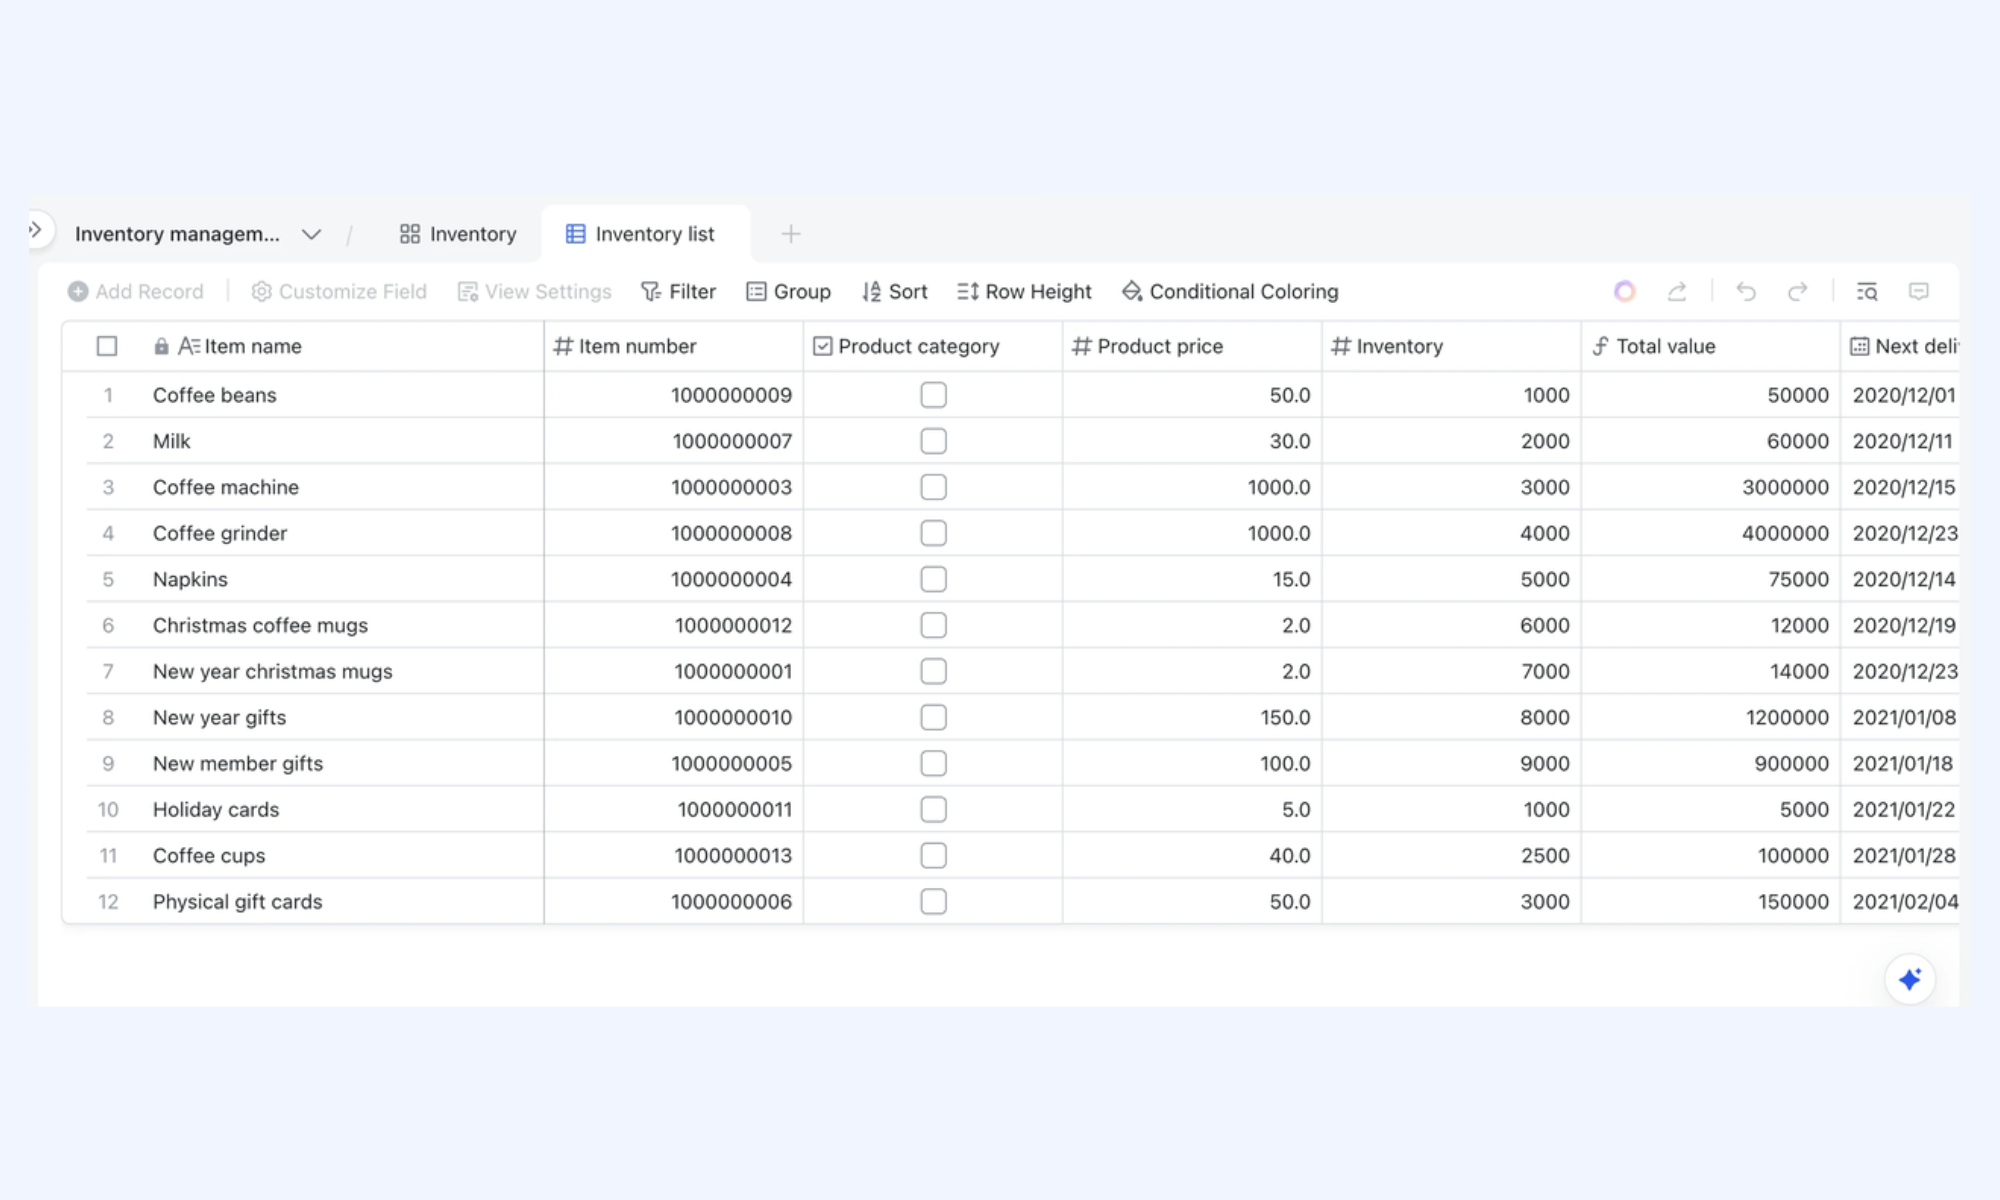Click row number 12
This screenshot has height=1200, width=2000.
[108, 901]
